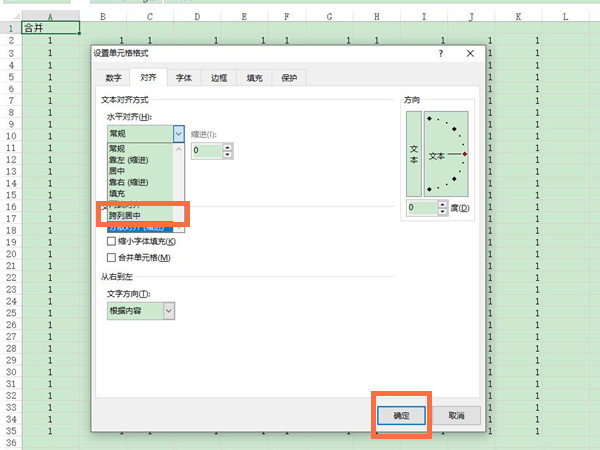Click cell C2 containing 1

150,41
